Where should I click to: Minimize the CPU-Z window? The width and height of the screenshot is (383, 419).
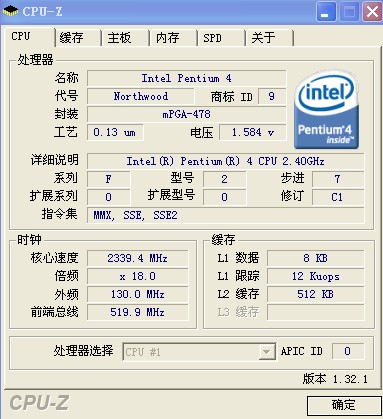[x=325, y=12]
